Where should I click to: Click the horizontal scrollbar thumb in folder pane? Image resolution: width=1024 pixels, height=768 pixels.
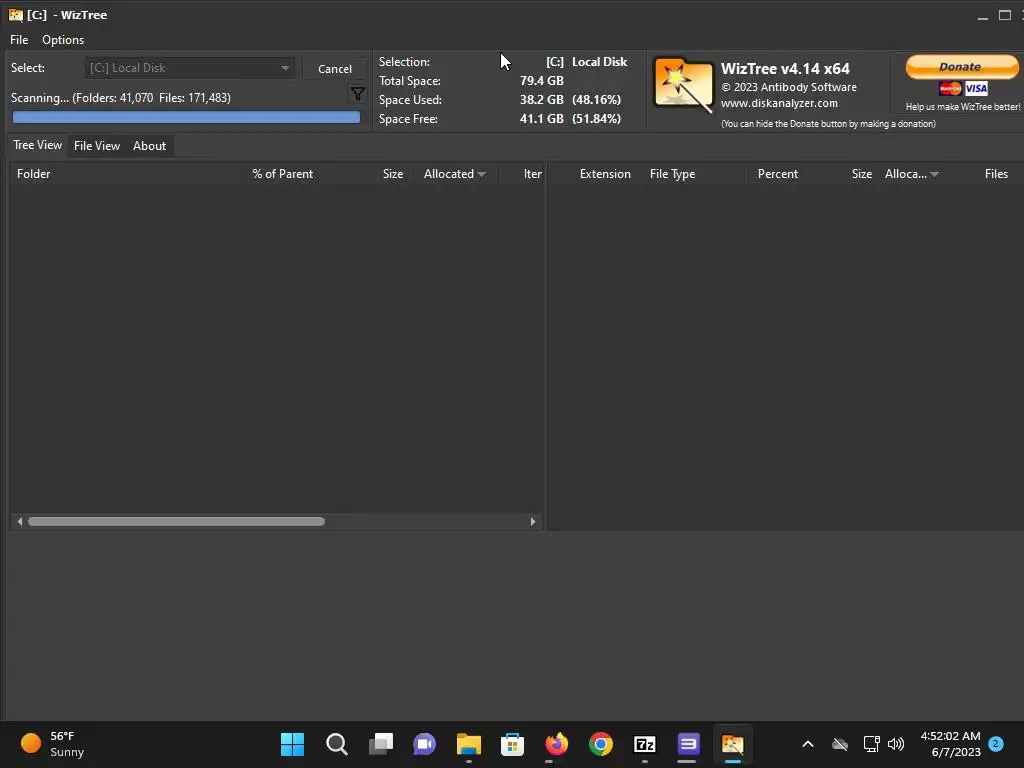point(176,521)
